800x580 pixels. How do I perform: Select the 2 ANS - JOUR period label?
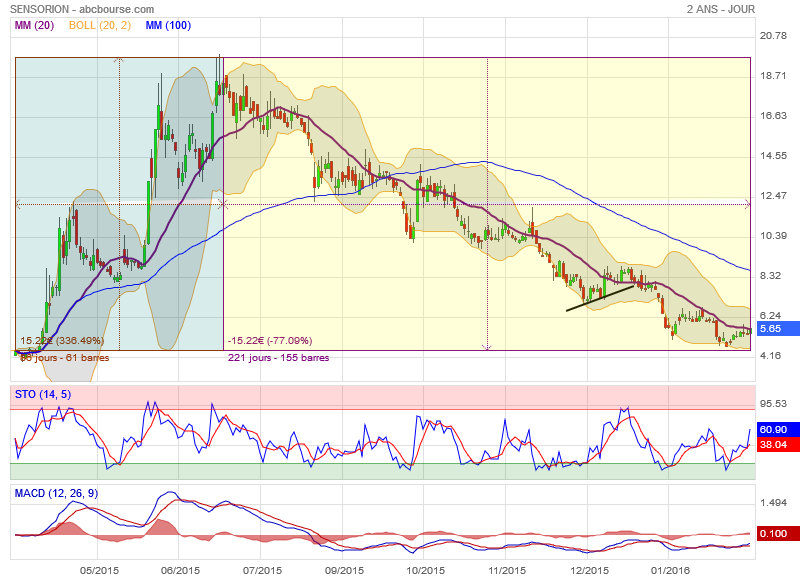[x=721, y=9]
